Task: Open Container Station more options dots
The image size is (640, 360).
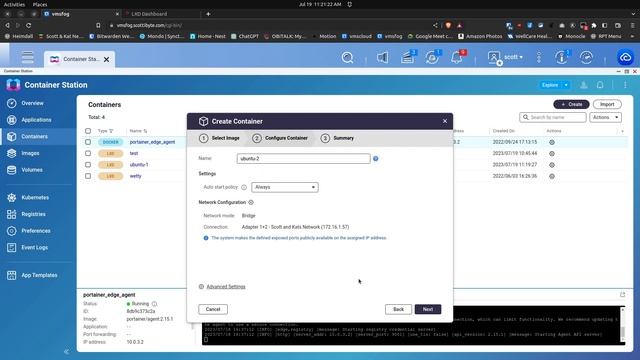Action: point(625,85)
